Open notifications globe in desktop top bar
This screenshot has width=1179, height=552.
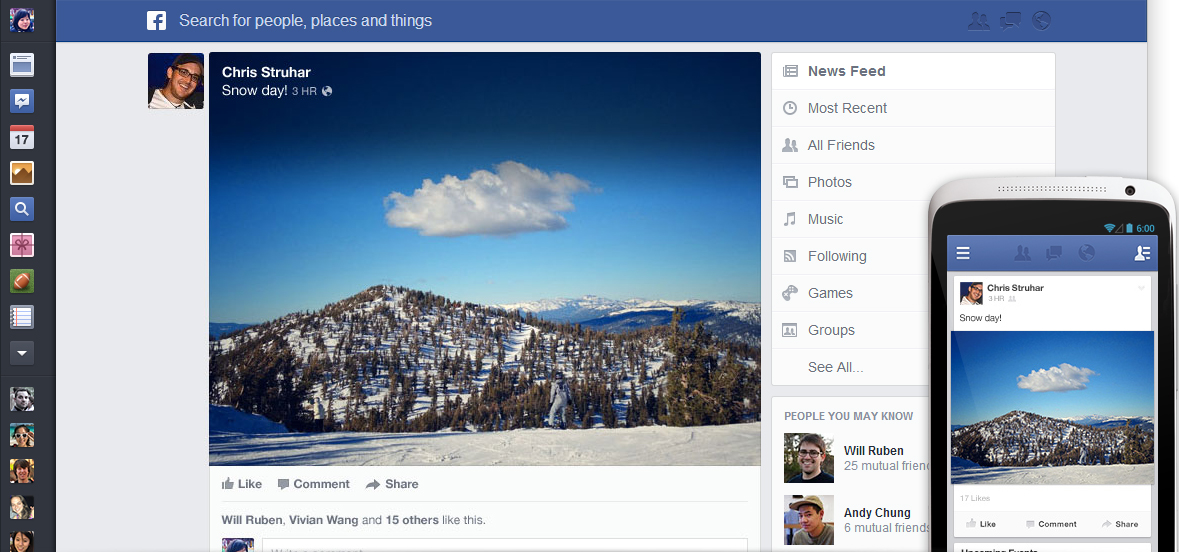point(1041,20)
